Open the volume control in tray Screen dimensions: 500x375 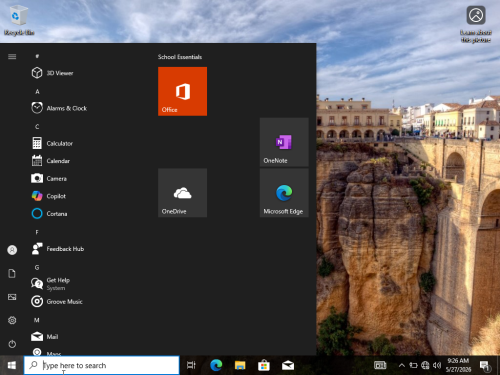(x=437, y=365)
